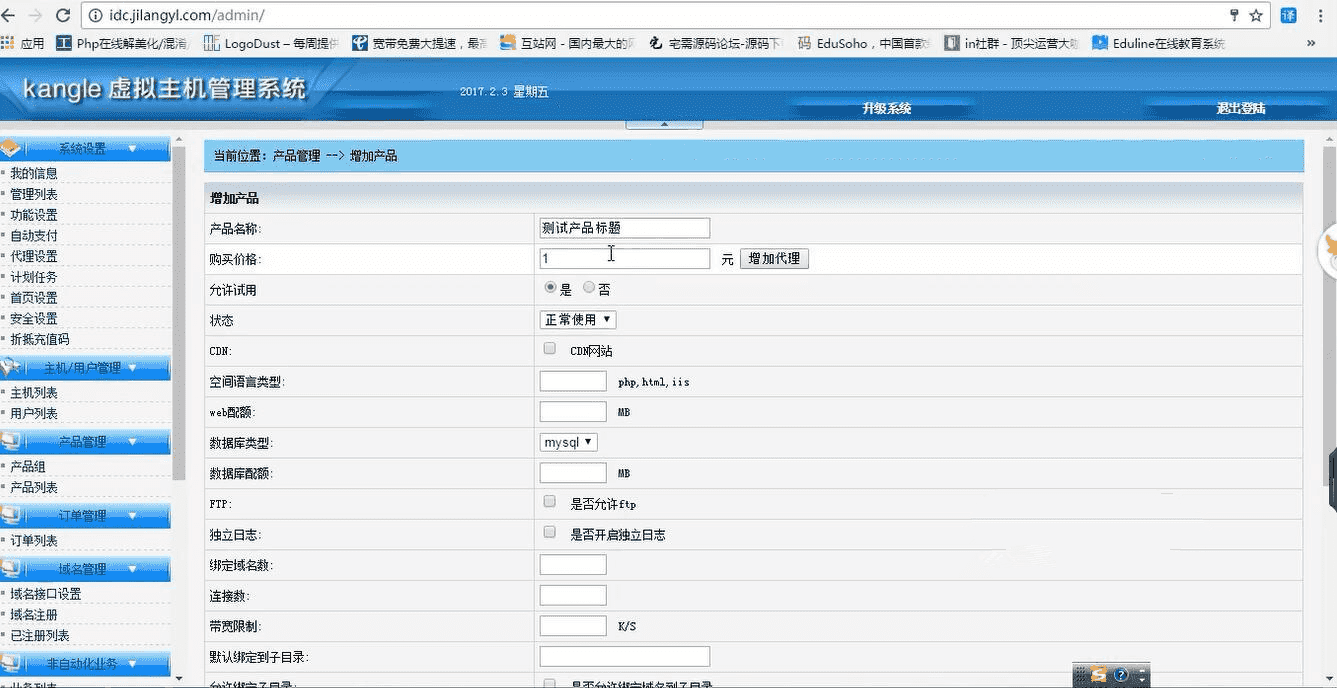
Task: Open the 应用 apps grid shortcut
Action: pyautogui.click(x=23, y=43)
